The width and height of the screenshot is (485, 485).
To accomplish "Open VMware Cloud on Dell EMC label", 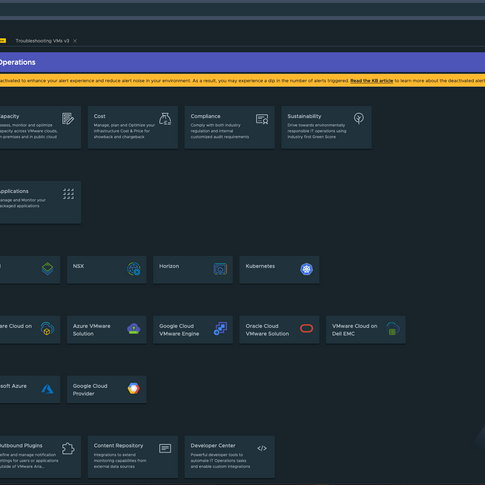I will tap(355, 330).
